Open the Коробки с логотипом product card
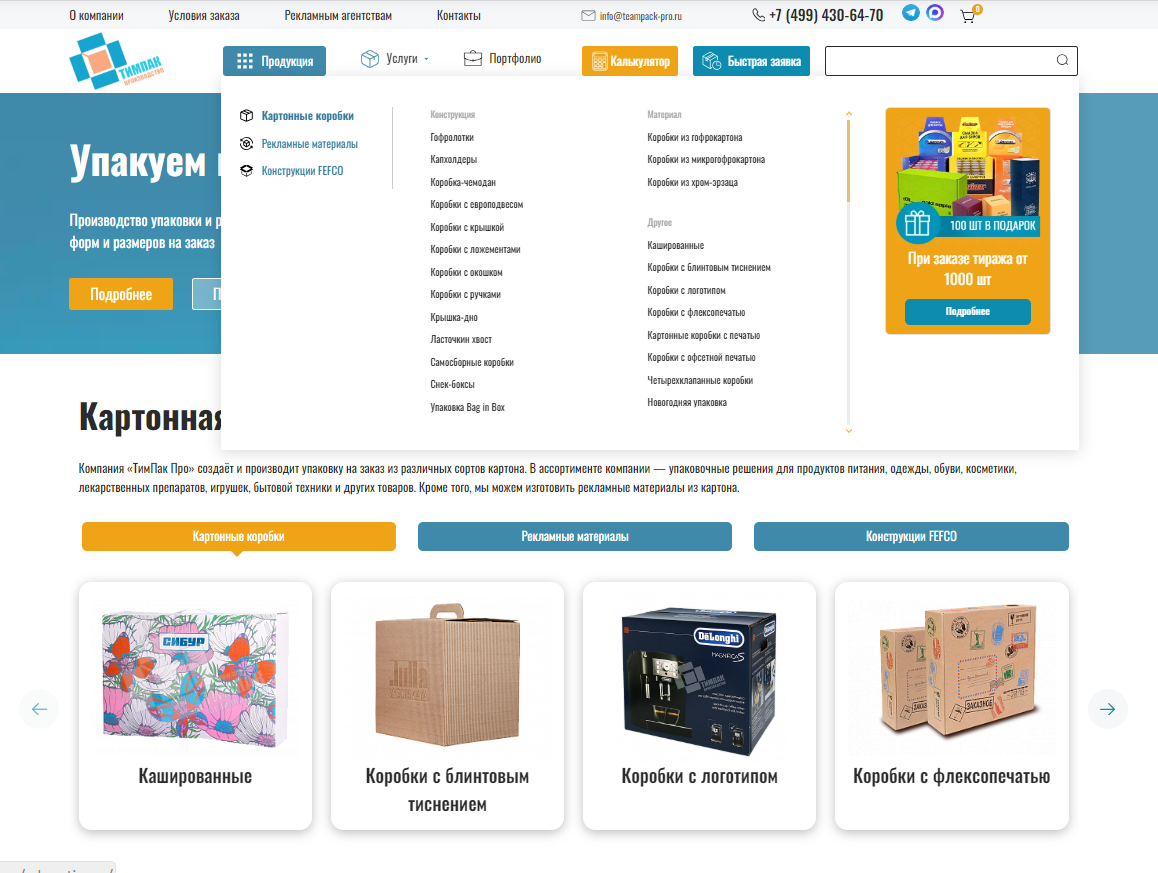This screenshot has height=873, width=1158. coord(699,706)
